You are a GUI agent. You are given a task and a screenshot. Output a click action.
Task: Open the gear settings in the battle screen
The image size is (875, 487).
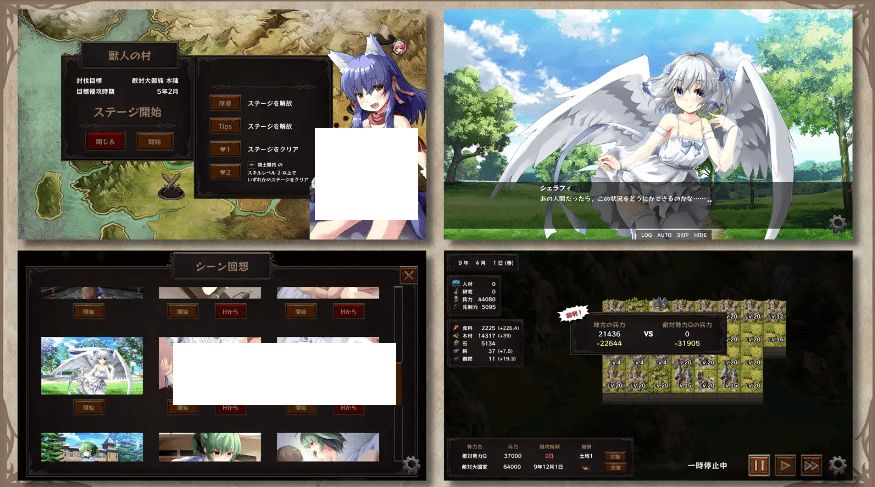point(837,465)
